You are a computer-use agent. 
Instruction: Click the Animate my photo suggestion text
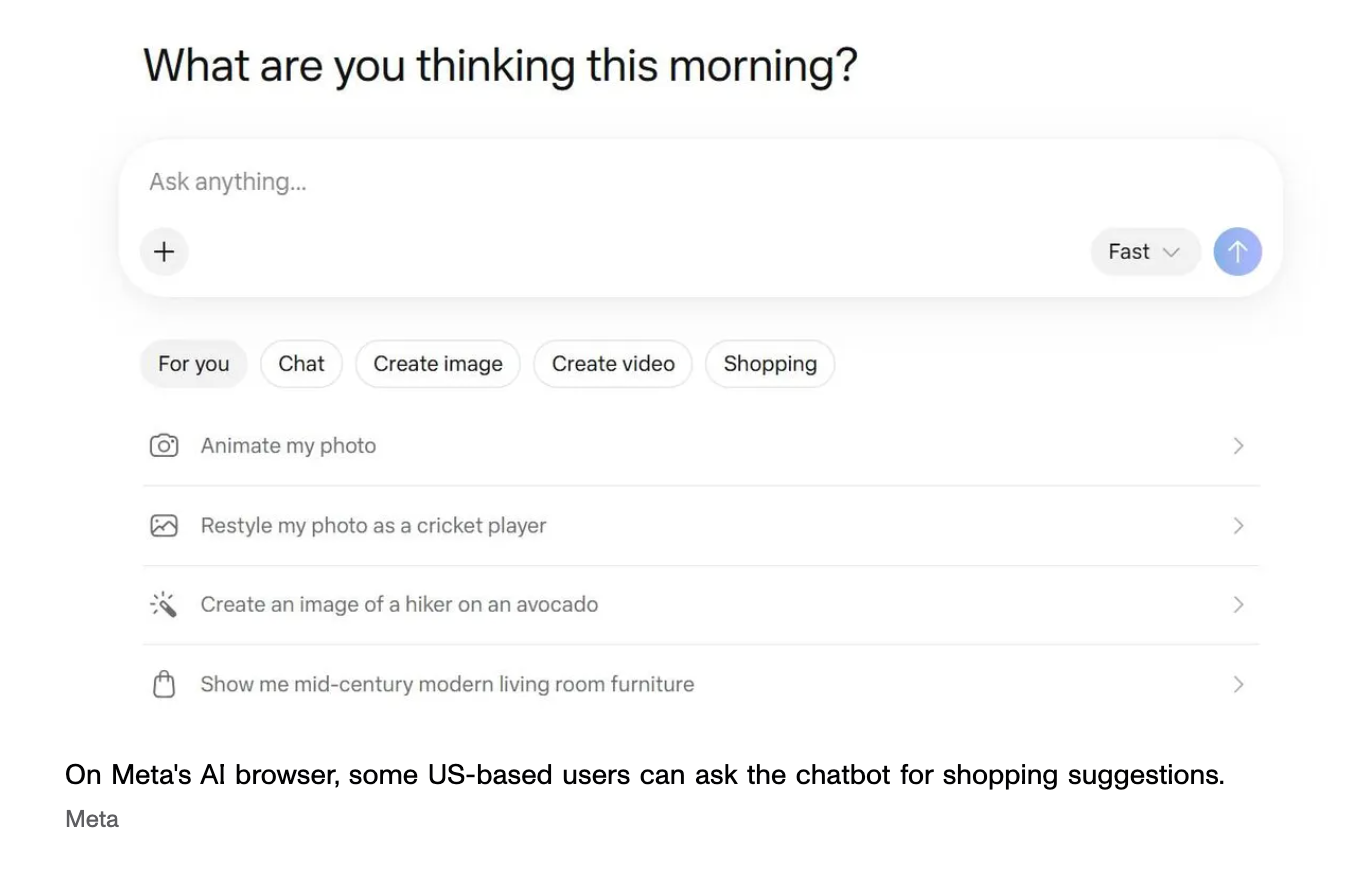[x=288, y=446]
